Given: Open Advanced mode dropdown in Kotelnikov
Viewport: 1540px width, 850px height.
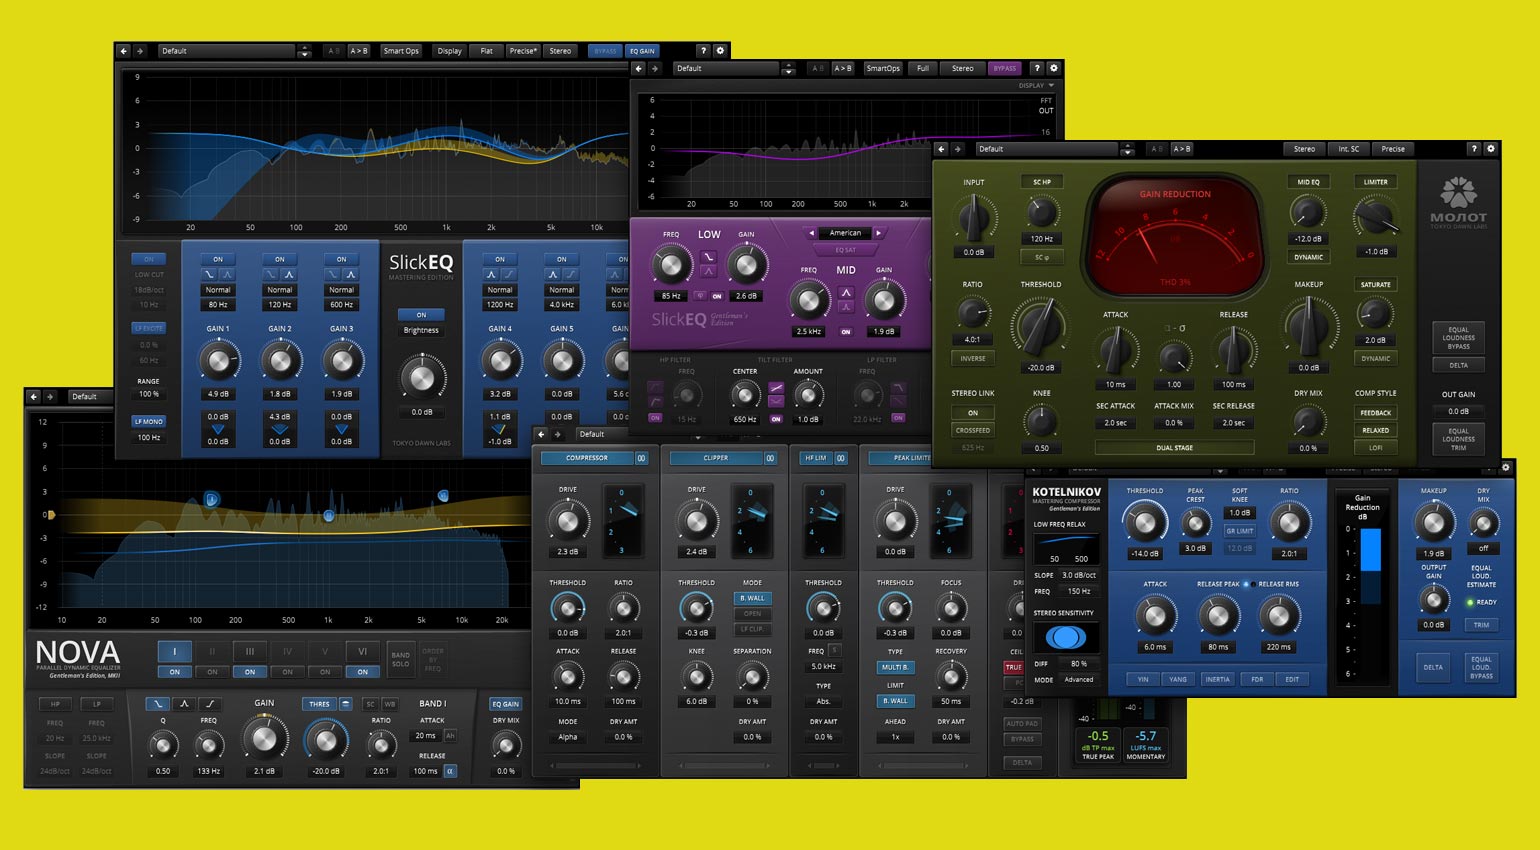Looking at the screenshot, I should point(1079,679).
